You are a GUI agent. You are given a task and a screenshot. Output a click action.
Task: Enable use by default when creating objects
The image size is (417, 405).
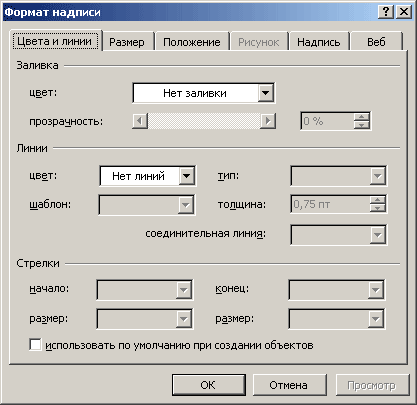(x=35, y=345)
